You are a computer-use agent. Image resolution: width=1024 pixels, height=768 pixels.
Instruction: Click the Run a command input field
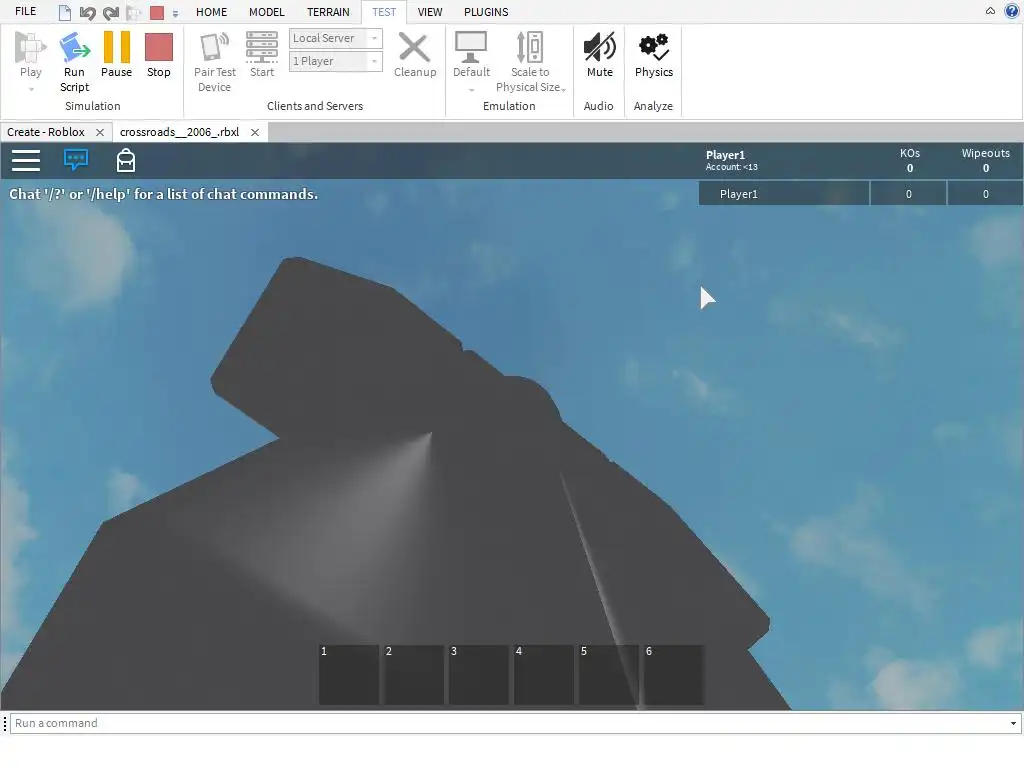click(x=509, y=723)
